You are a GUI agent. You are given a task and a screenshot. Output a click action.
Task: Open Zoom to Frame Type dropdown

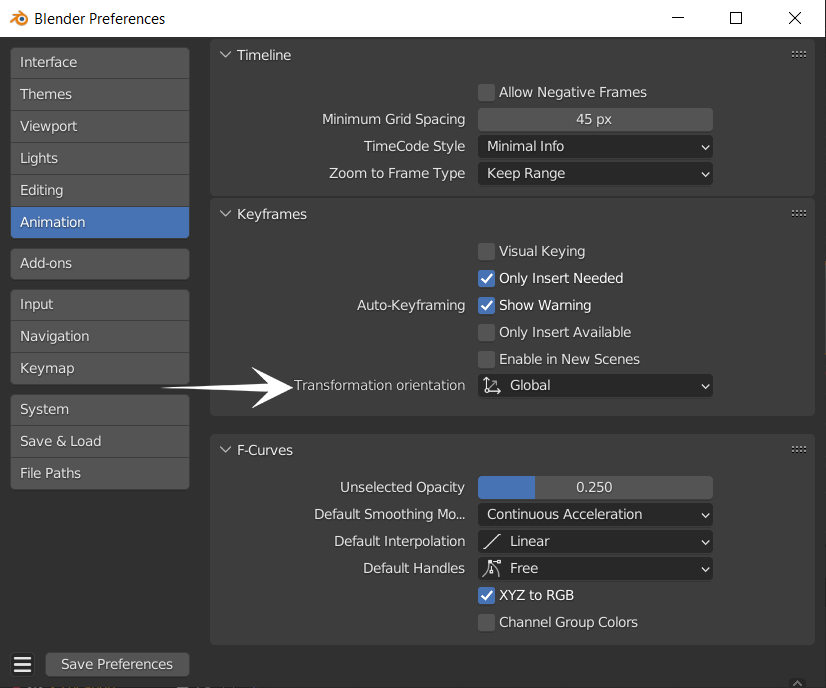click(x=595, y=173)
